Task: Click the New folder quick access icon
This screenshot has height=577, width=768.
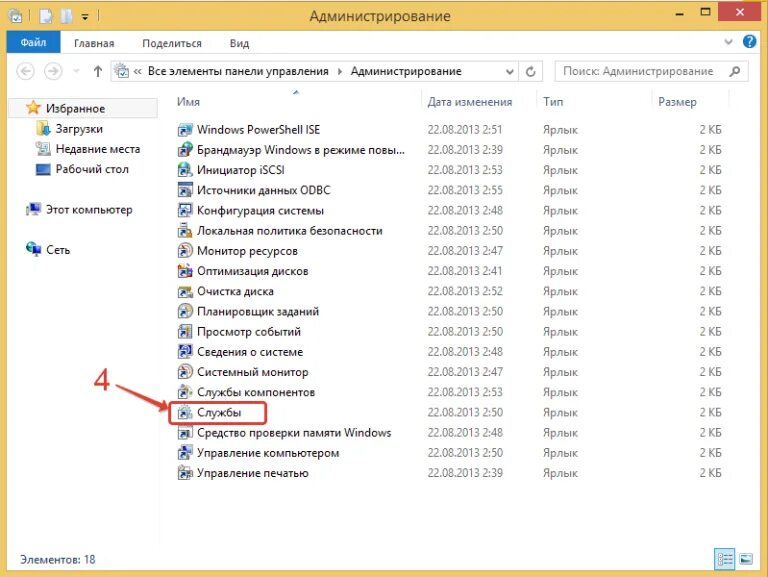Action: tap(66, 16)
